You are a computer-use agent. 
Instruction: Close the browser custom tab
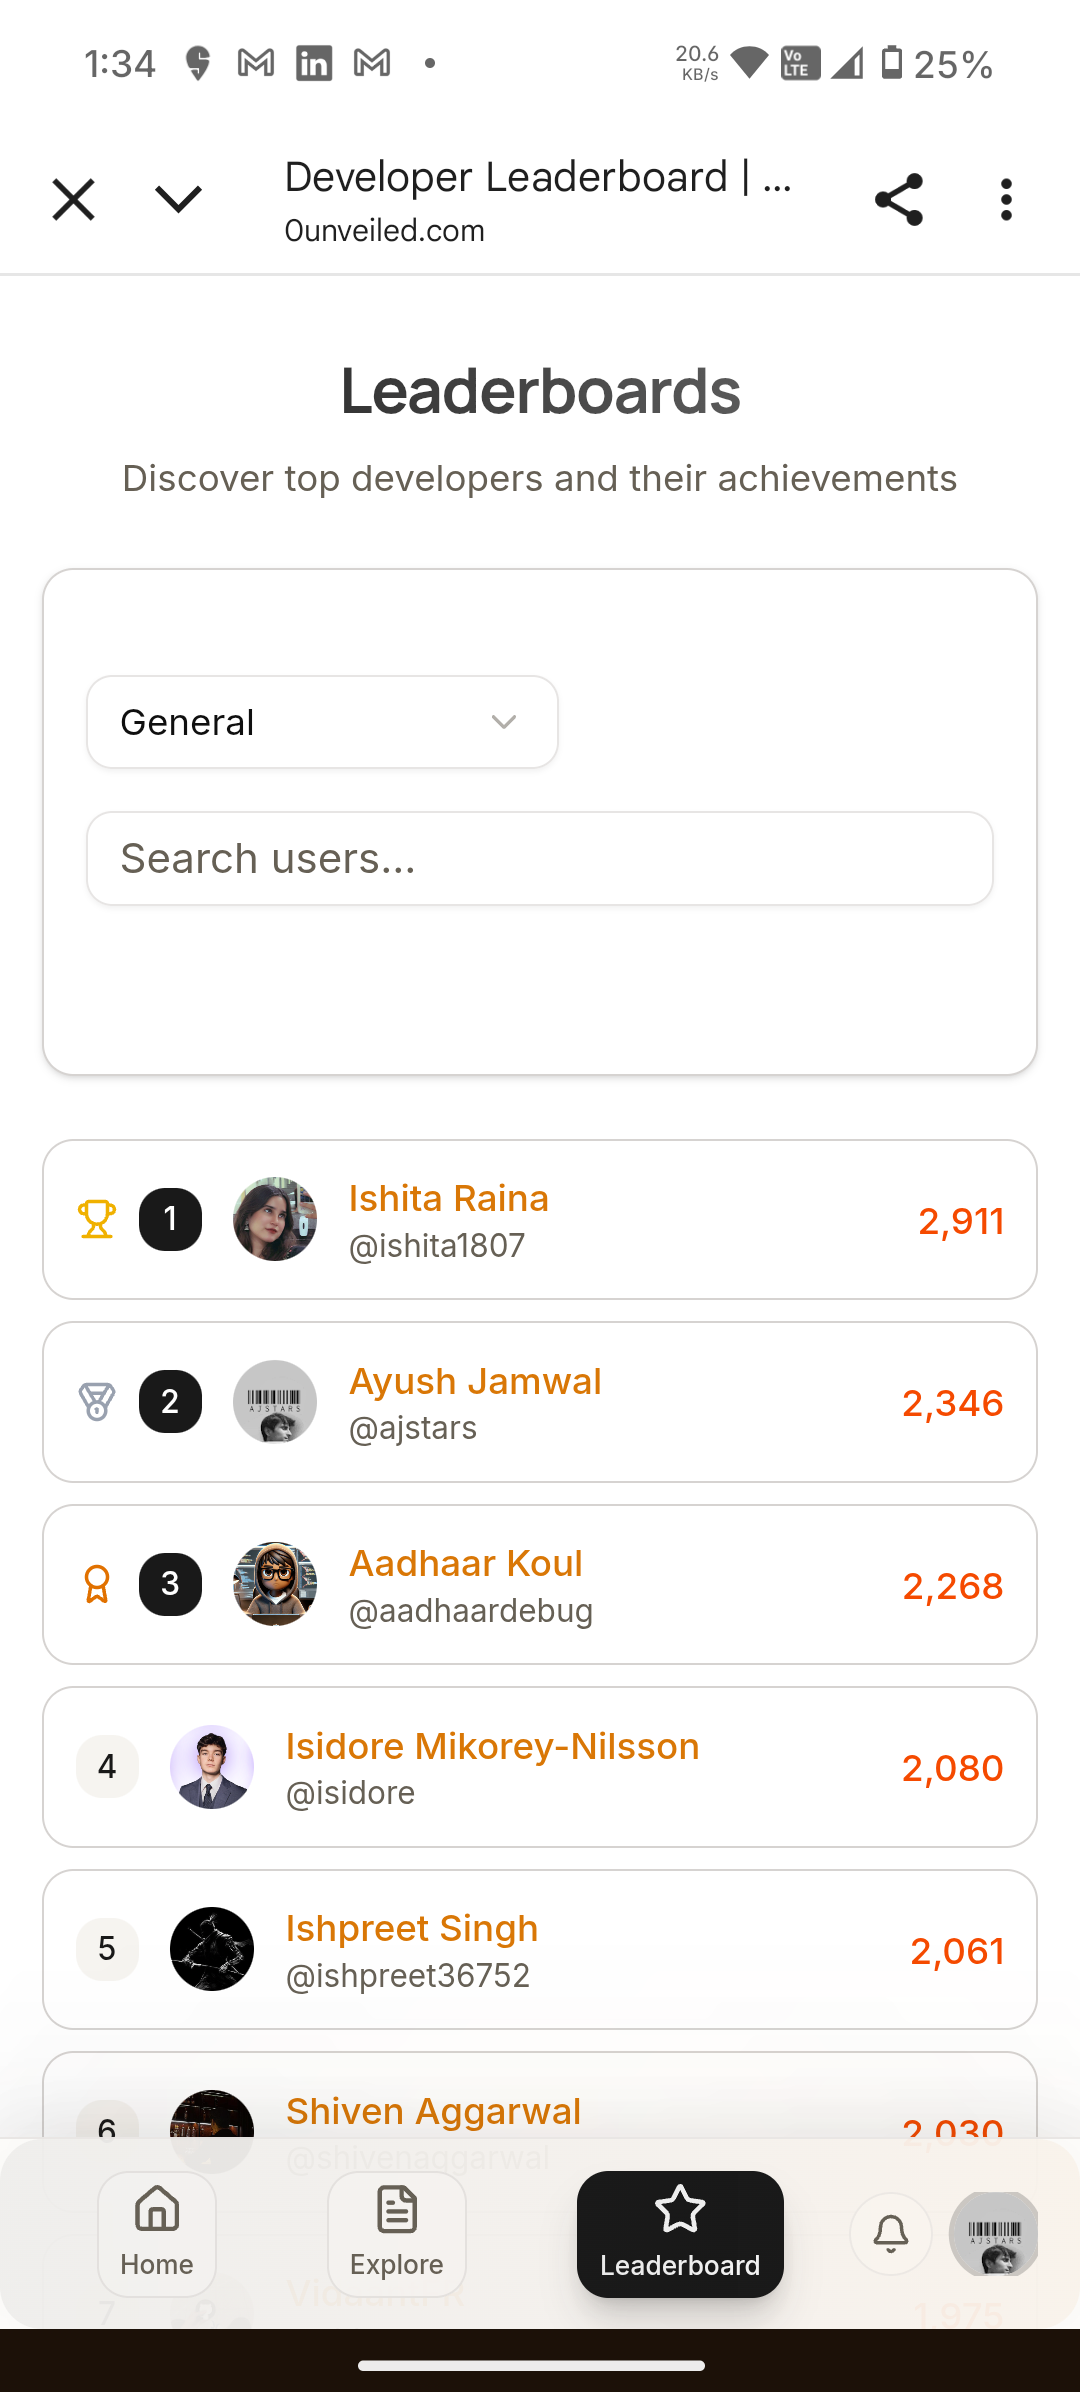coord(73,200)
